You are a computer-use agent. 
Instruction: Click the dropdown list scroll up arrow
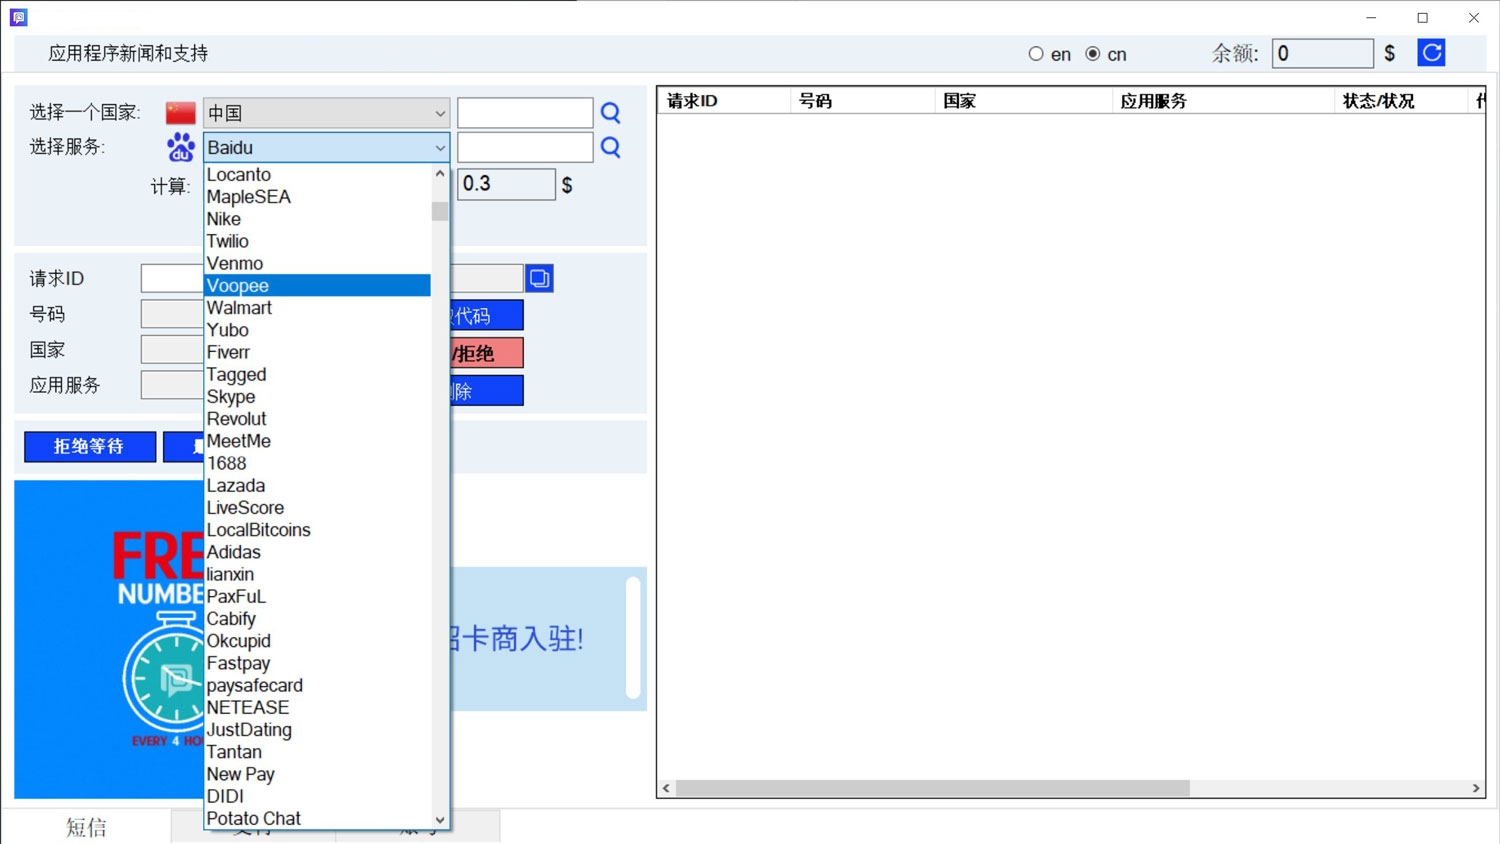point(440,173)
